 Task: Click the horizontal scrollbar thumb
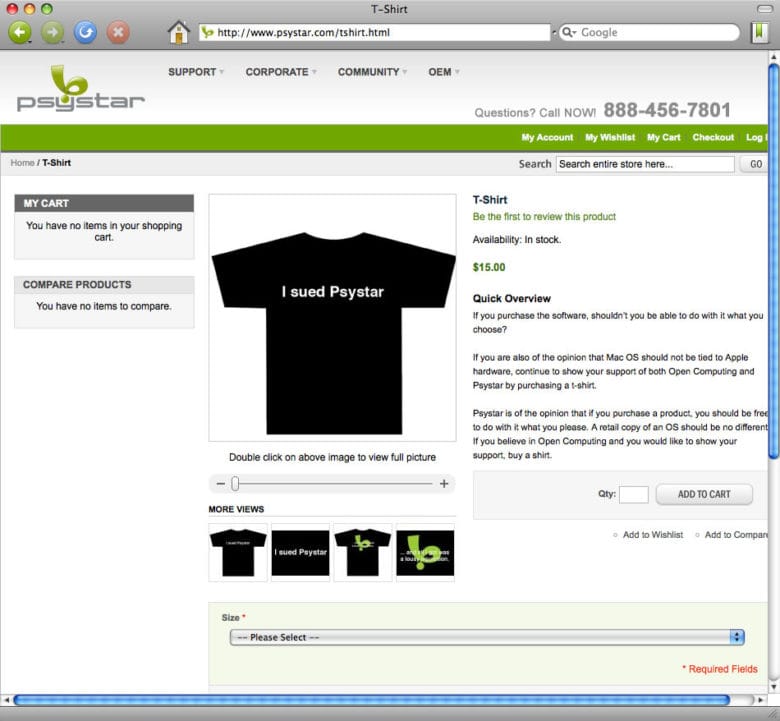(x=372, y=700)
